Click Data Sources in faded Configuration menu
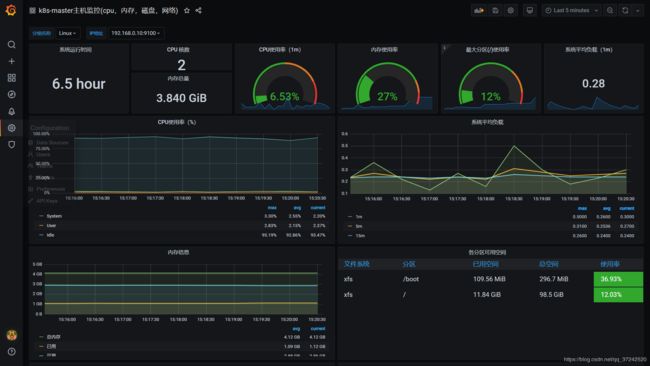The height and width of the screenshot is (366, 650). click(x=51, y=142)
